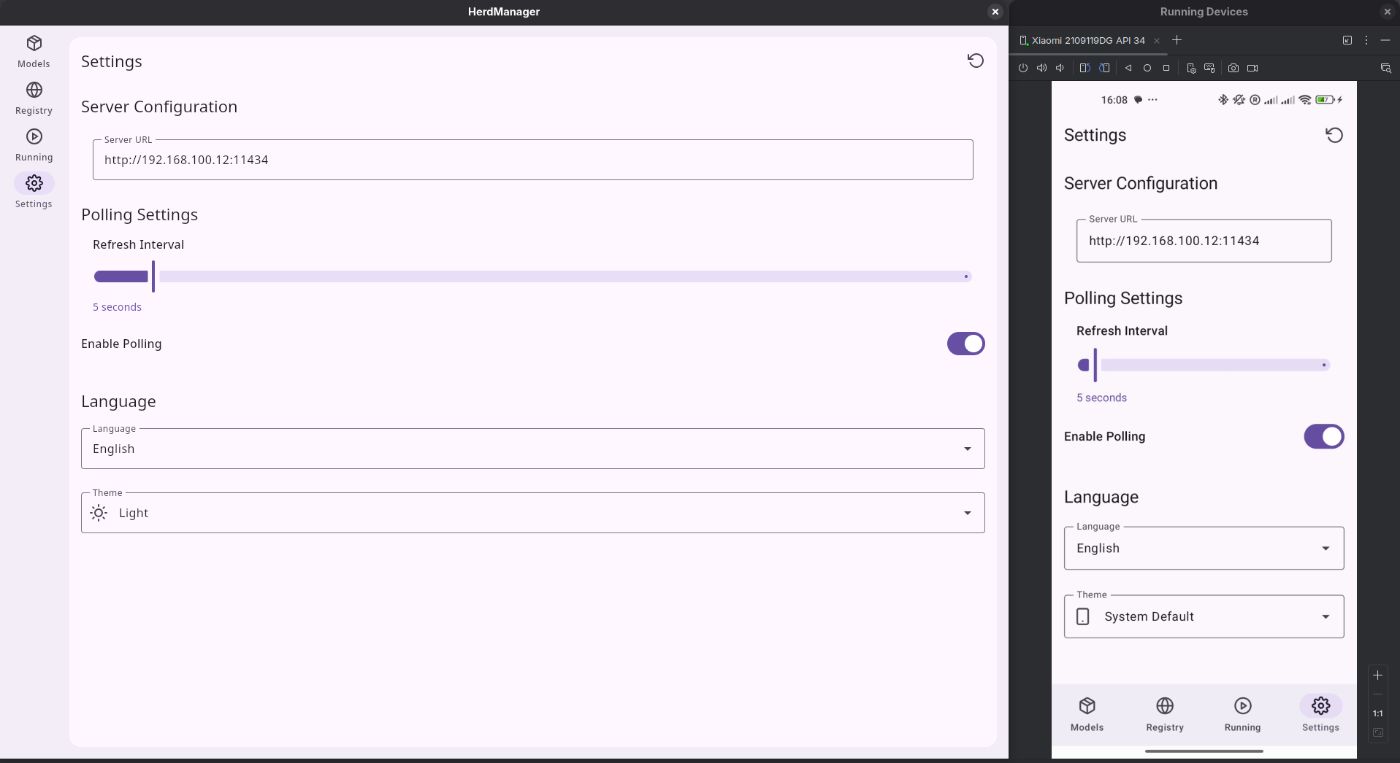Image resolution: width=1400 pixels, height=763 pixels.
Task: Select Registry from the left sidebar
Action: point(33,97)
